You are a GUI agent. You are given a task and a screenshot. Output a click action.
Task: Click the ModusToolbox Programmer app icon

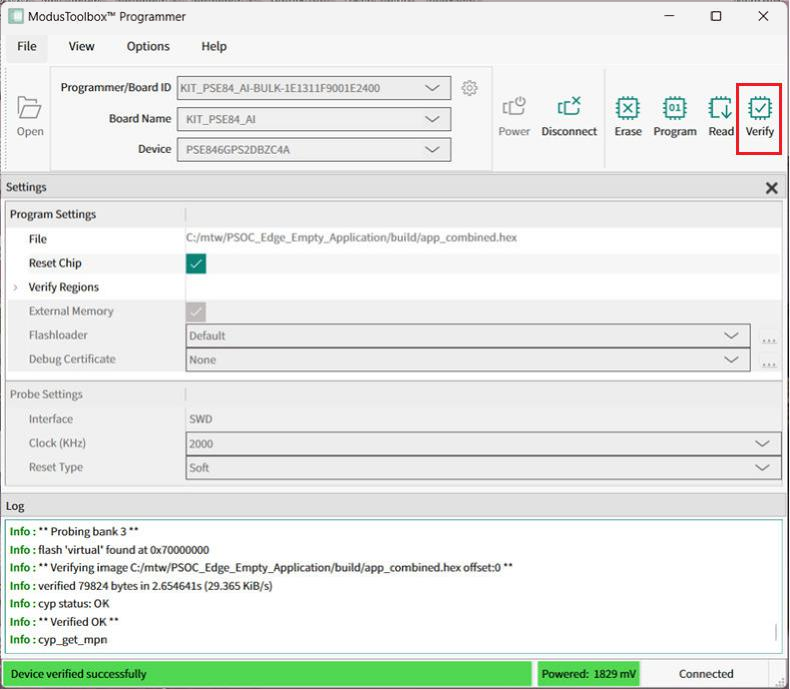tap(15, 16)
